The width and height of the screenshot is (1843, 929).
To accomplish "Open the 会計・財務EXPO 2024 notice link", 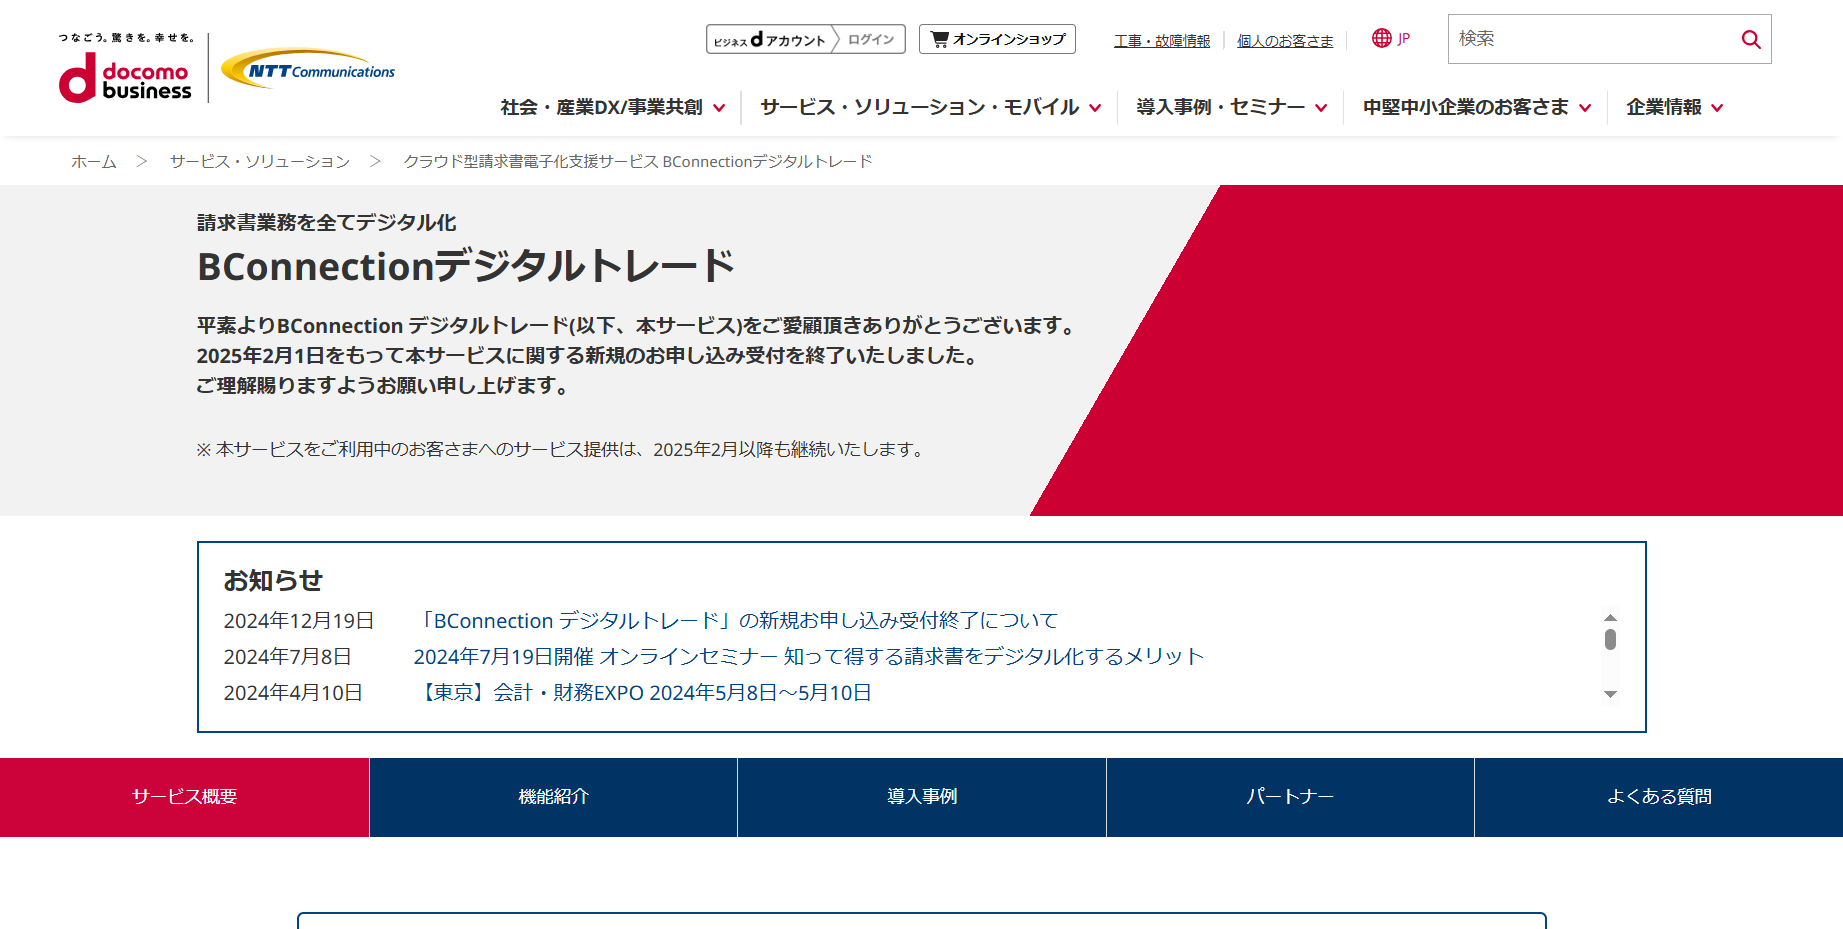I will pyautogui.click(x=643, y=692).
